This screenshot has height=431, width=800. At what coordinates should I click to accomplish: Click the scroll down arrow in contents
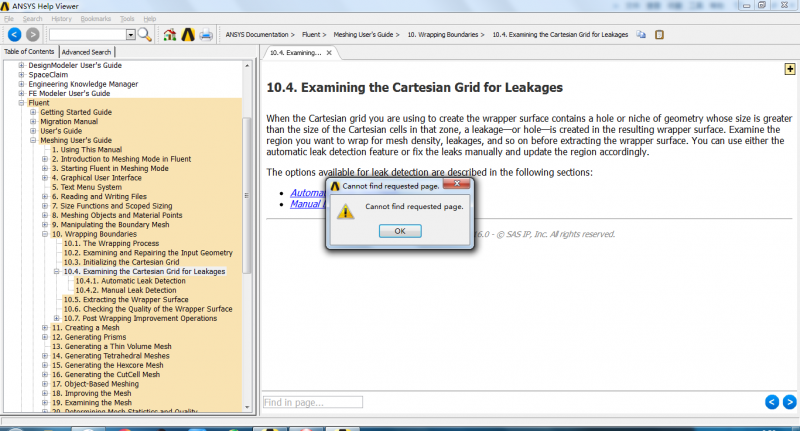pyautogui.click(x=247, y=407)
